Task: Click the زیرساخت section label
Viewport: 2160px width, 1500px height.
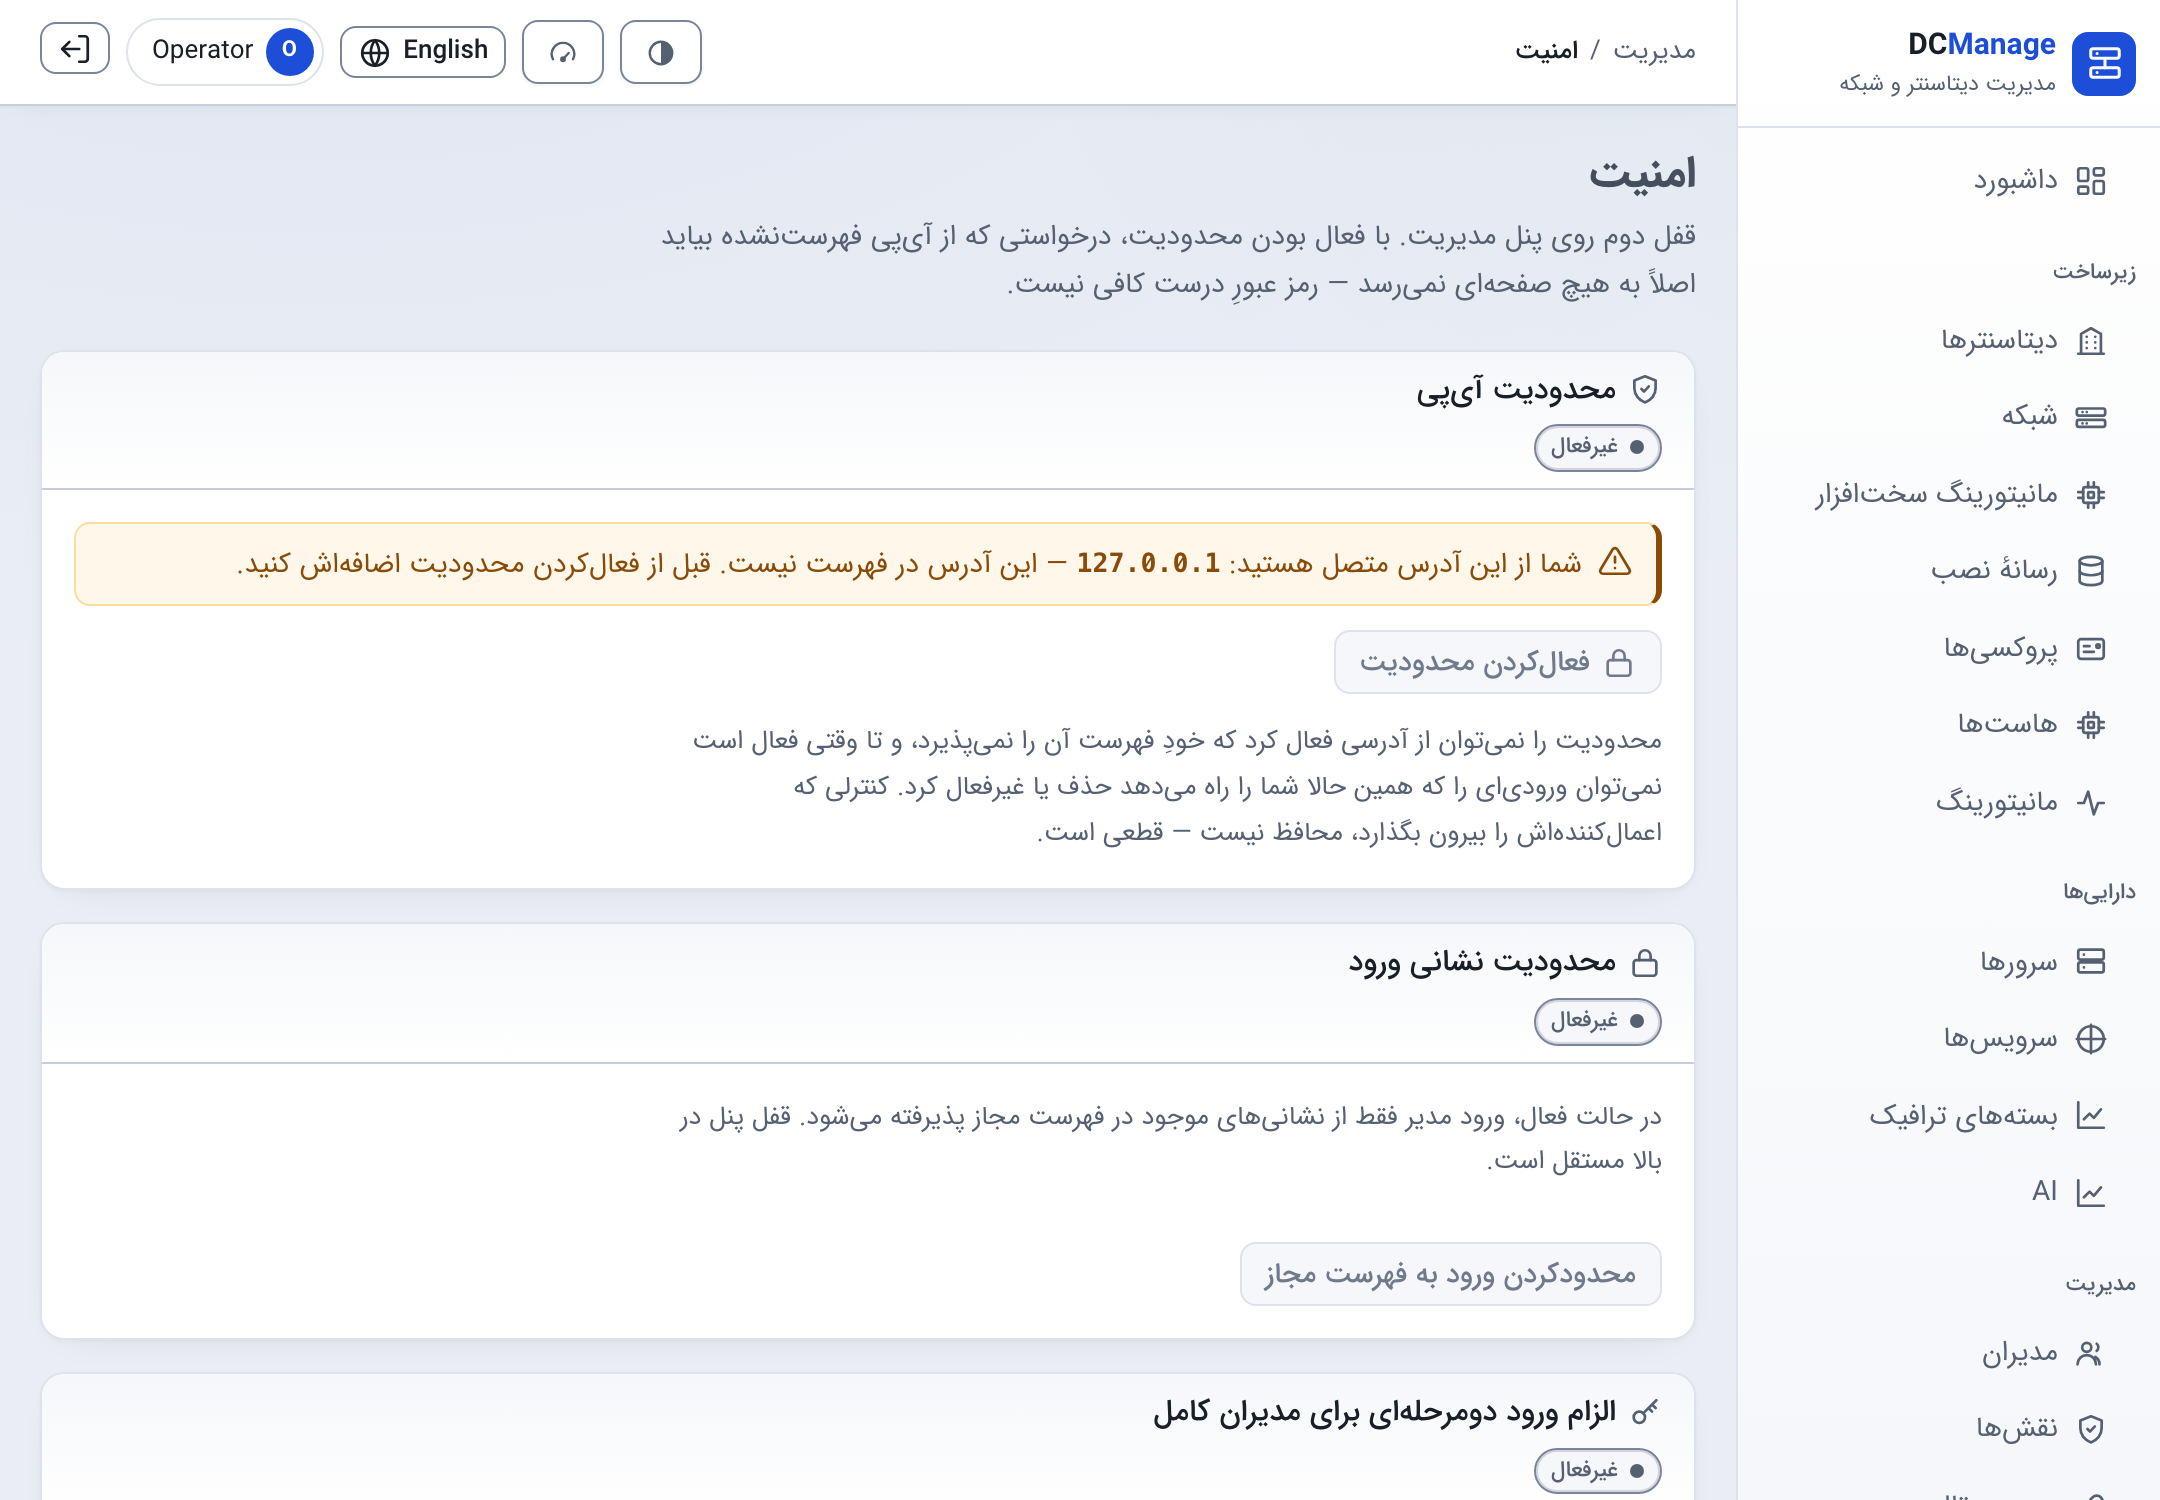Action: pos(2094,272)
